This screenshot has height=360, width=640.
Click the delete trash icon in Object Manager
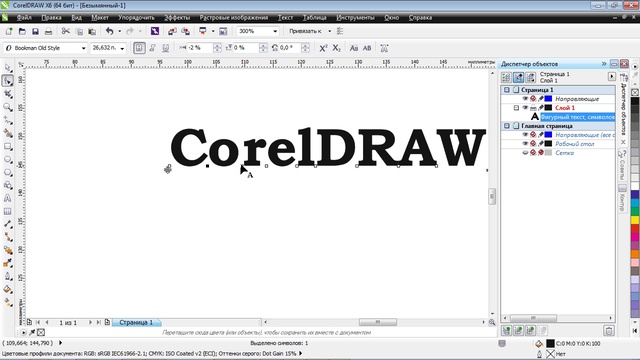tap(609, 330)
